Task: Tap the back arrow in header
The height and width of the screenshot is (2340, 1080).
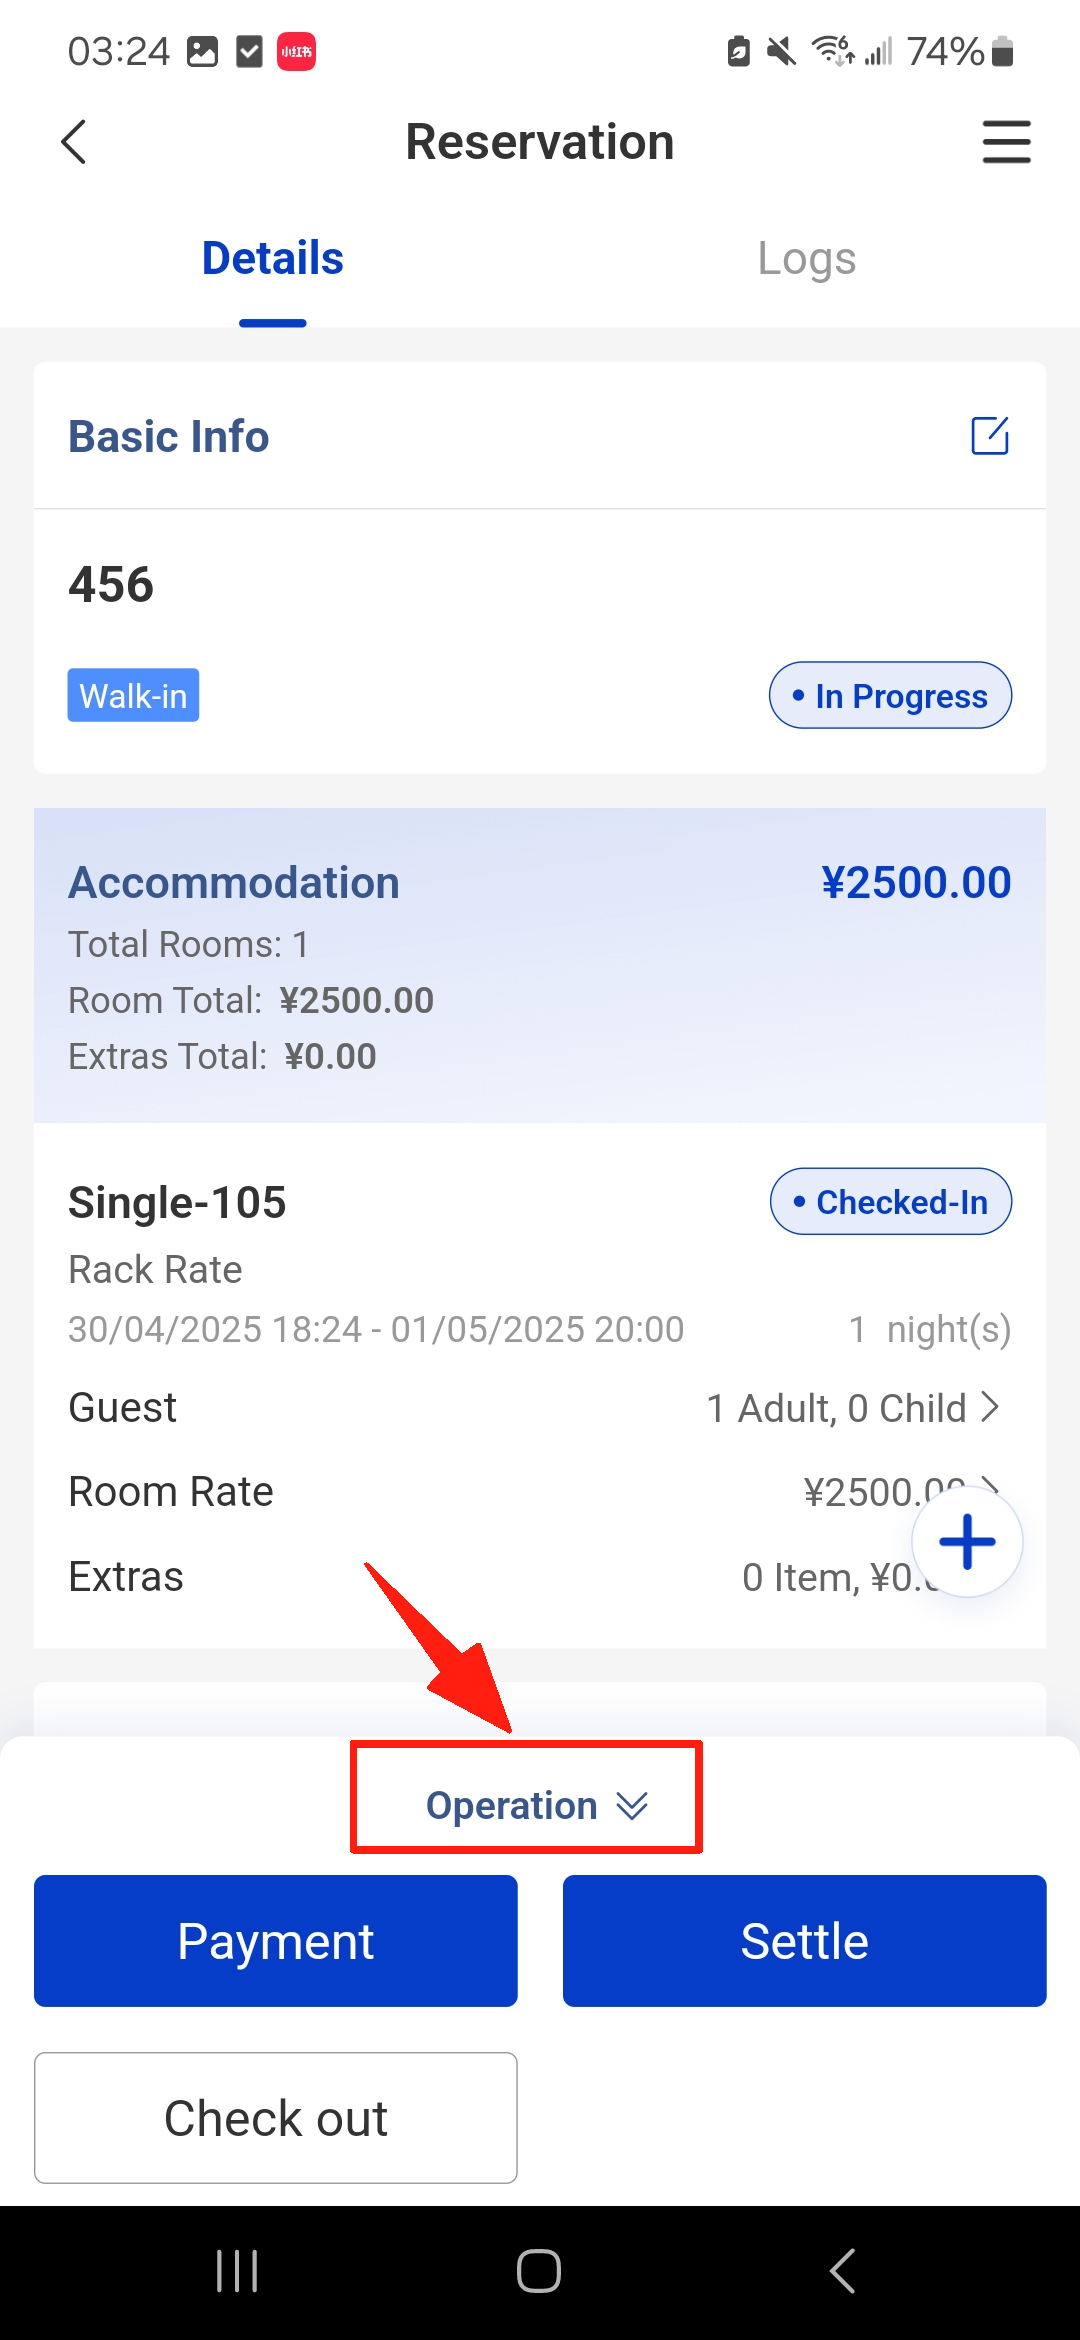Action: pos(74,142)
